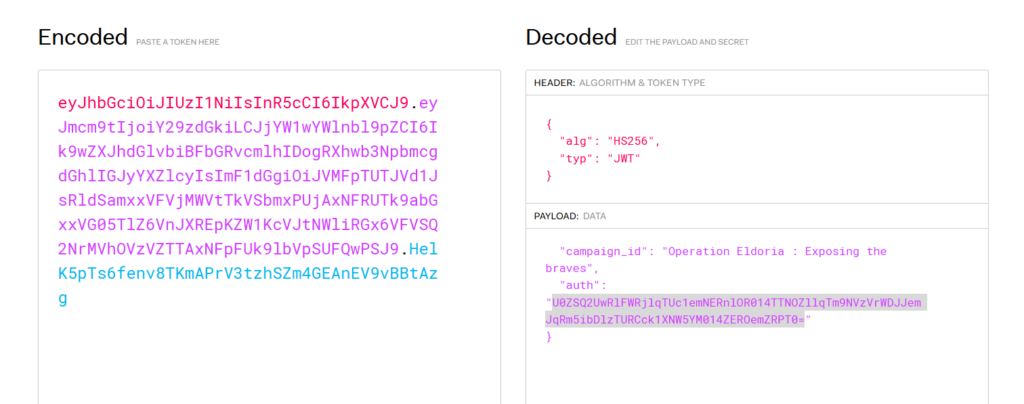Click the token line starting k9wZXJhdGlvbiBF

tap(248, 152)
